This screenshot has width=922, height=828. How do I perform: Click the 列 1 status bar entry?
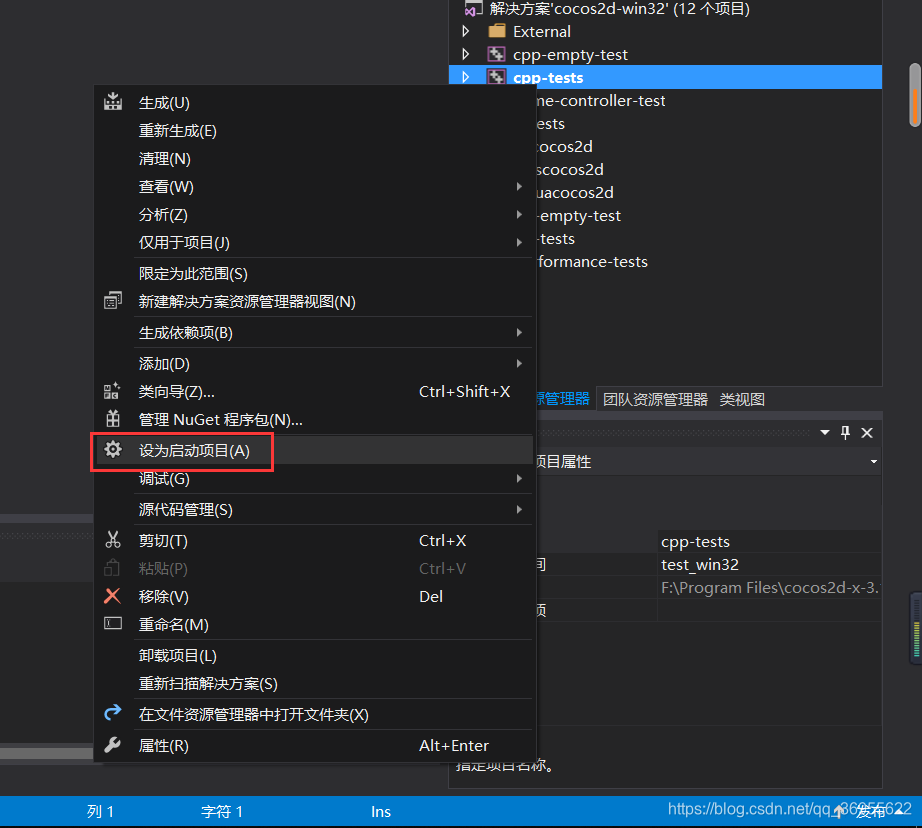[x=100, y=812]
